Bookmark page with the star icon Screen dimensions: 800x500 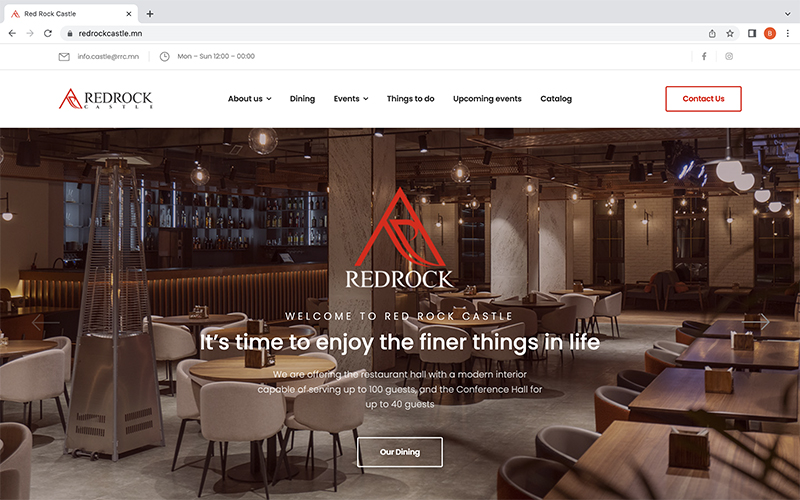[730, 33]
